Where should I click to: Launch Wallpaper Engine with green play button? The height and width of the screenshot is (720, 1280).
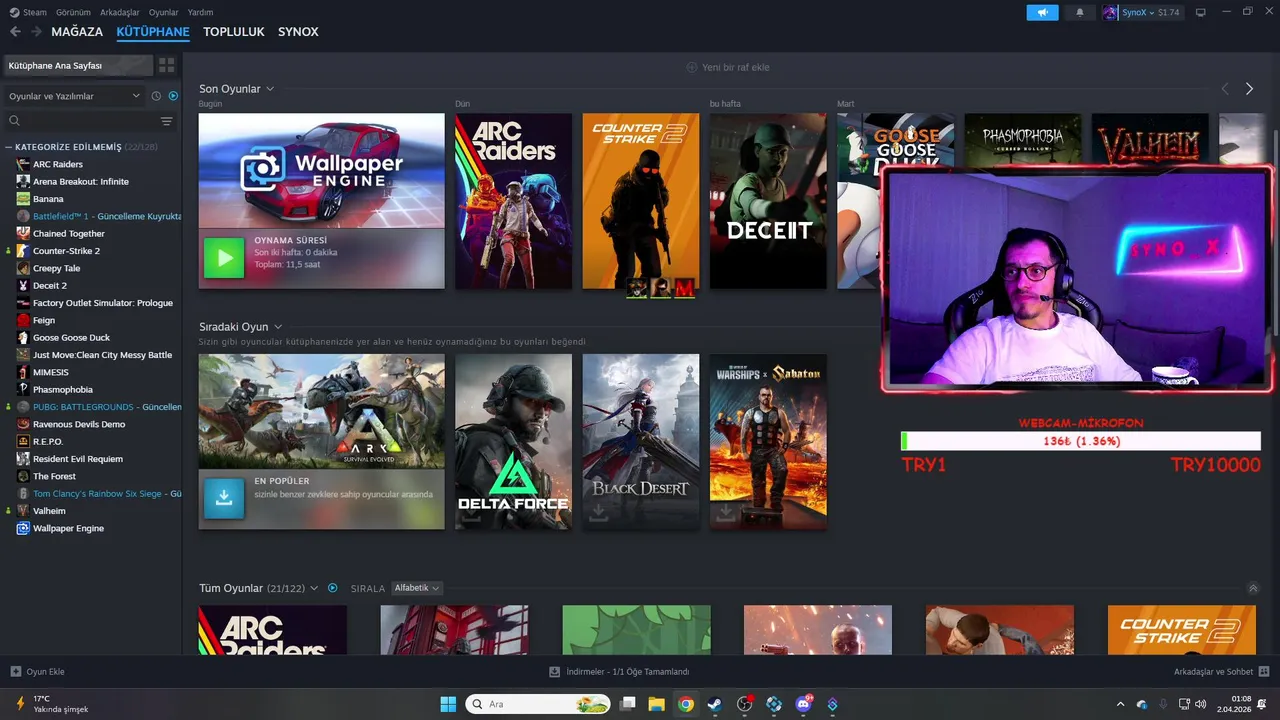click(x=224, y=258)
